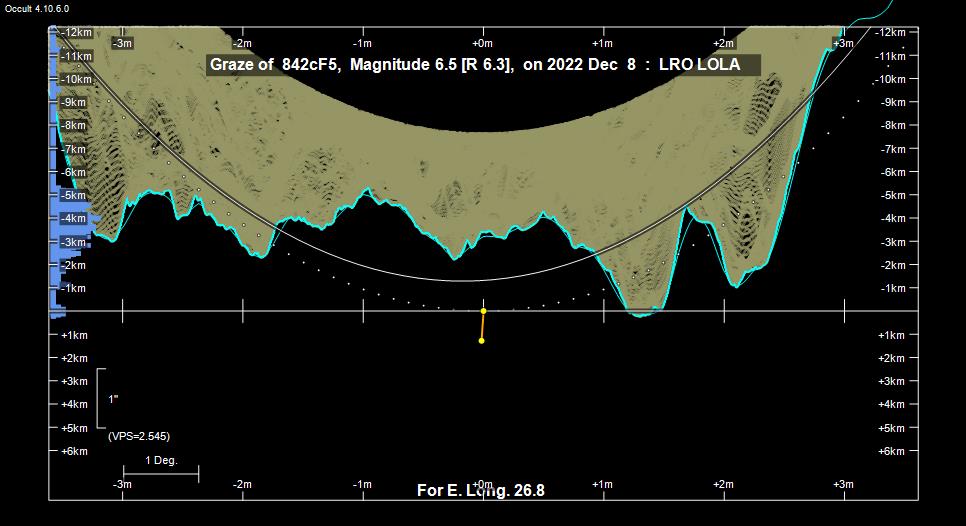Click the LRO LOLA label in the title
Viewport: 966px width, 526px height.
click(x=699, y=65)
